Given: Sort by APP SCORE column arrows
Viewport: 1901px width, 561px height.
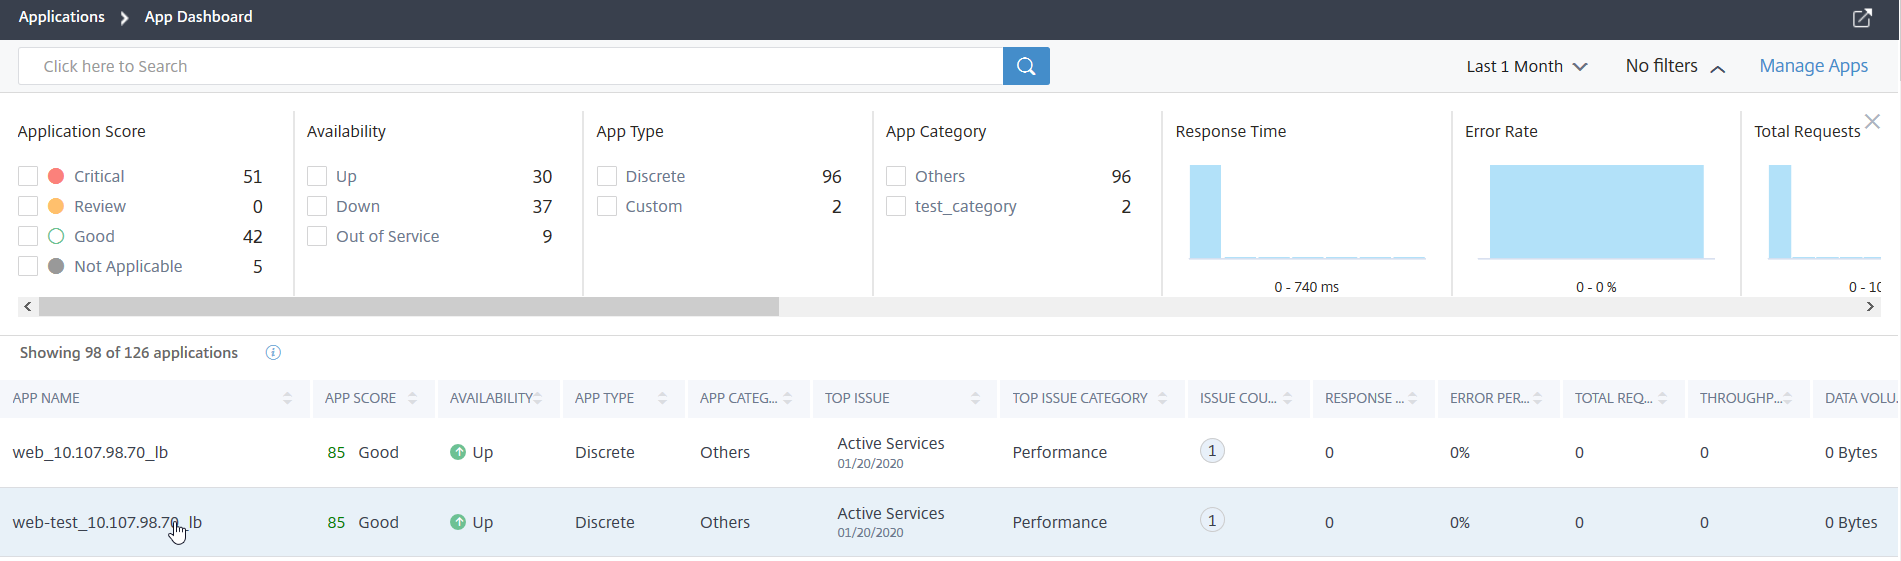Looking at the screenshot, I should coord(413,398).
